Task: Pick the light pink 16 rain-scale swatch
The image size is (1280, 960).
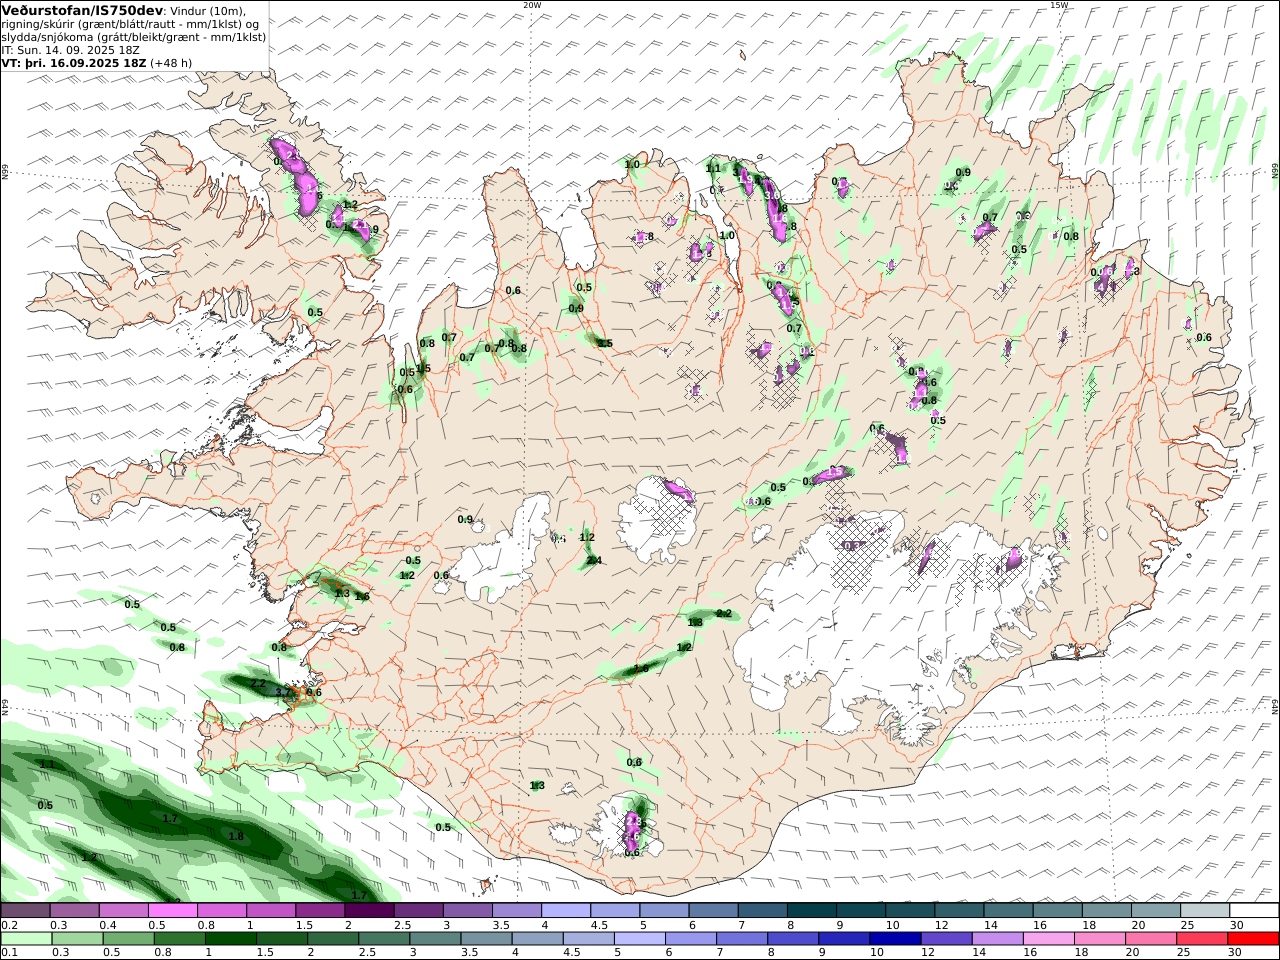Action: [x=1049, y=939]
